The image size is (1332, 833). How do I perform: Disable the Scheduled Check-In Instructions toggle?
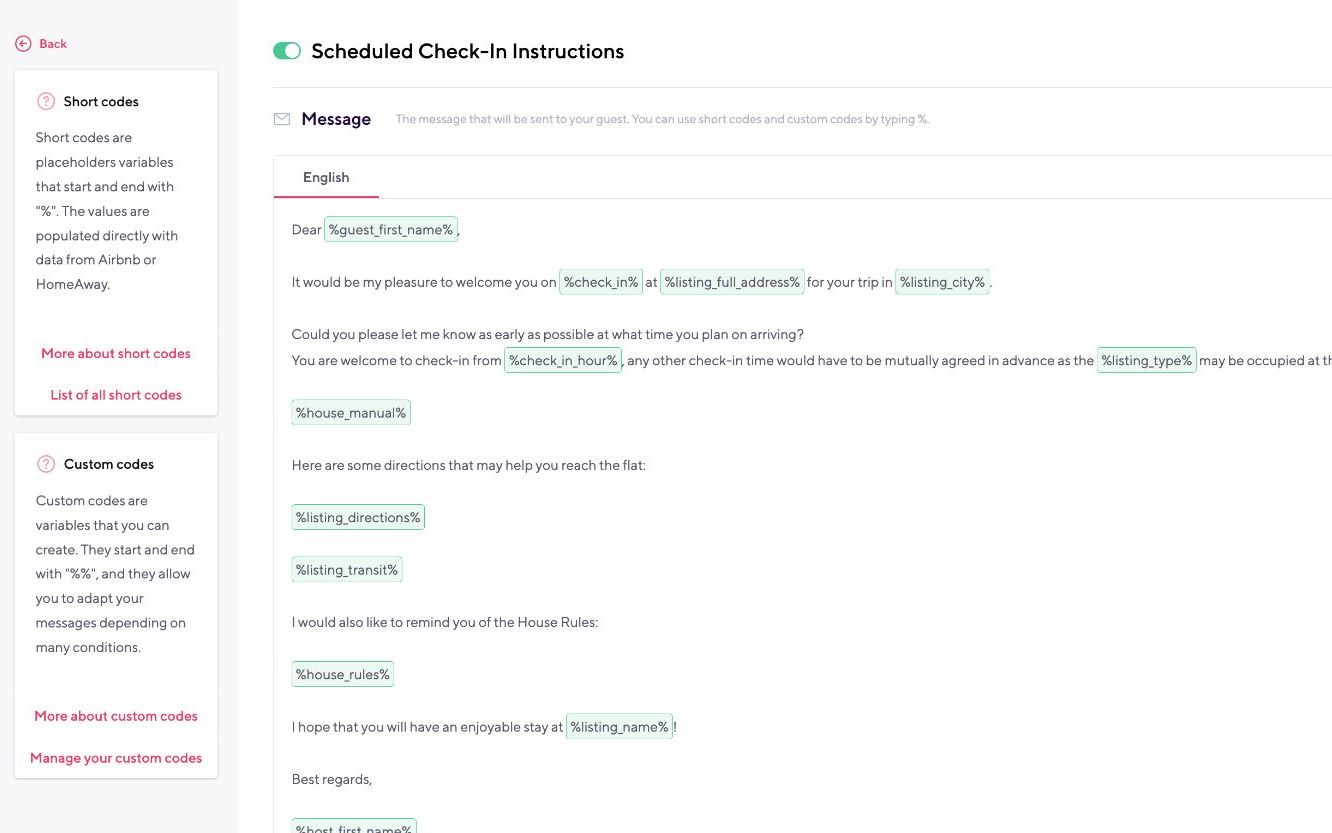pos(287,51)
